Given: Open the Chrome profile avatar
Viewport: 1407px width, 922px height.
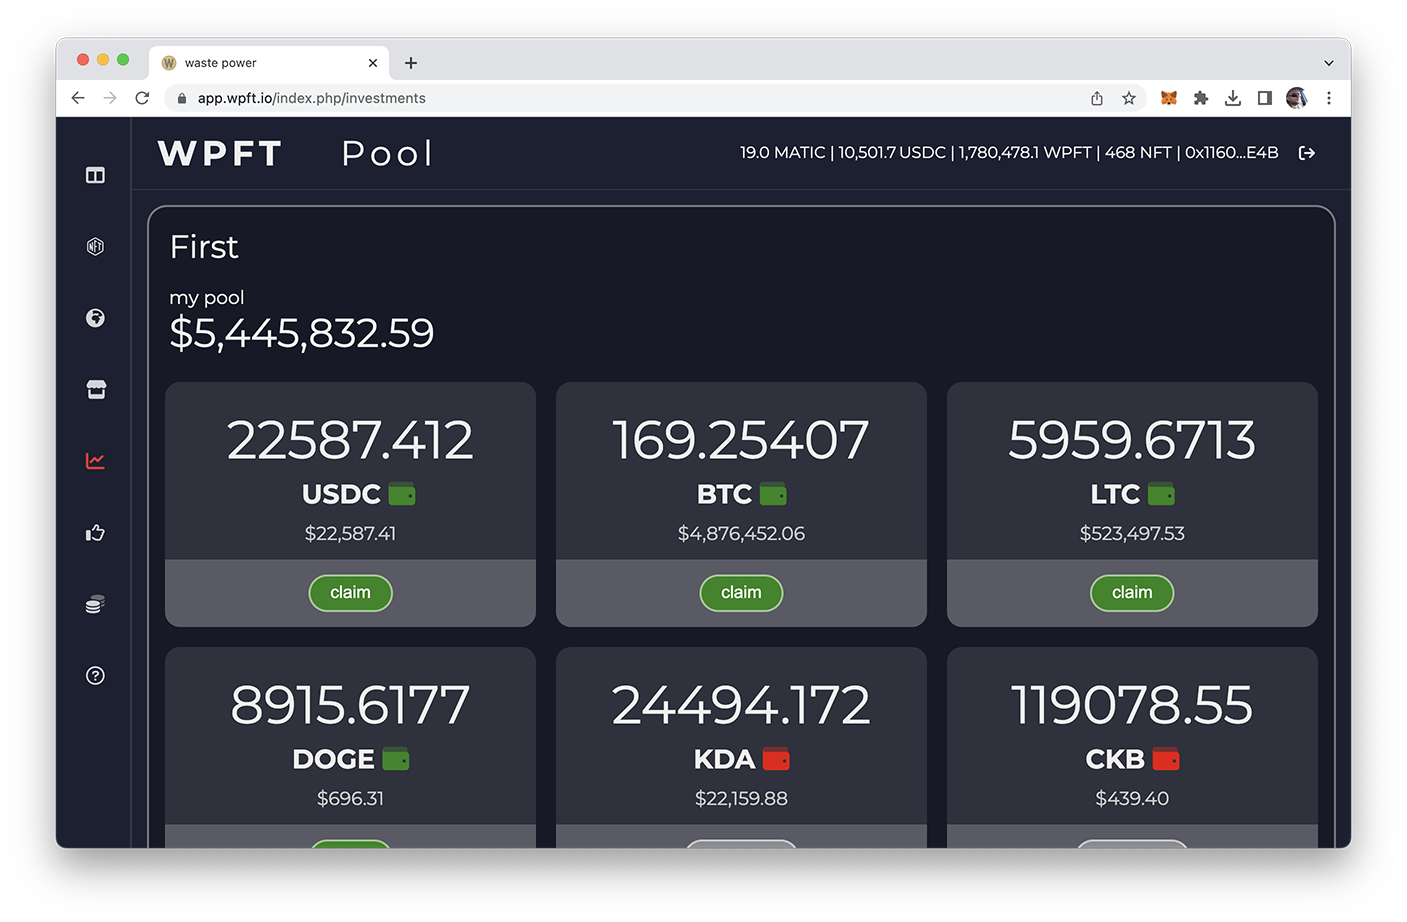Looking at the screenshot, I should pyautogui.click(x=1297, y=98).
